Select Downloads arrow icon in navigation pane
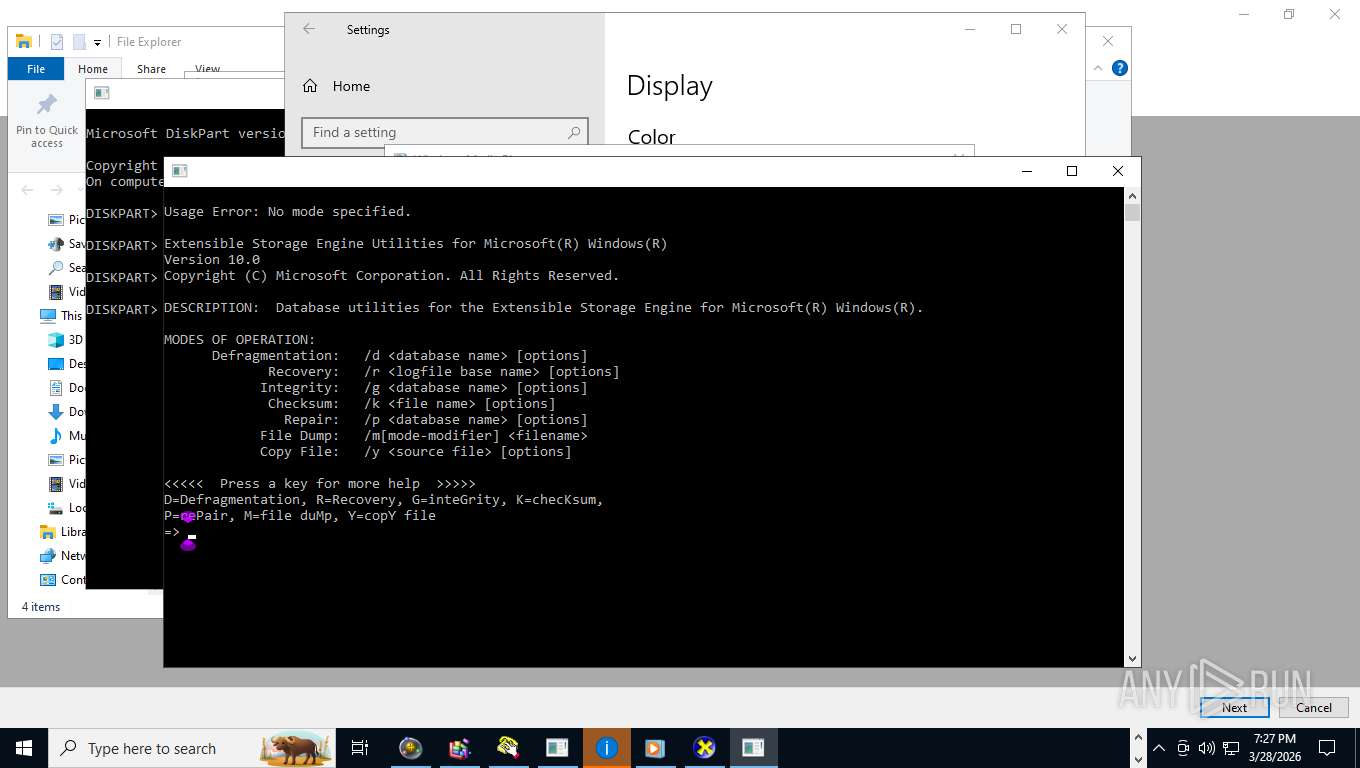This screenshot has width=1360, height=768. point(57,411)
